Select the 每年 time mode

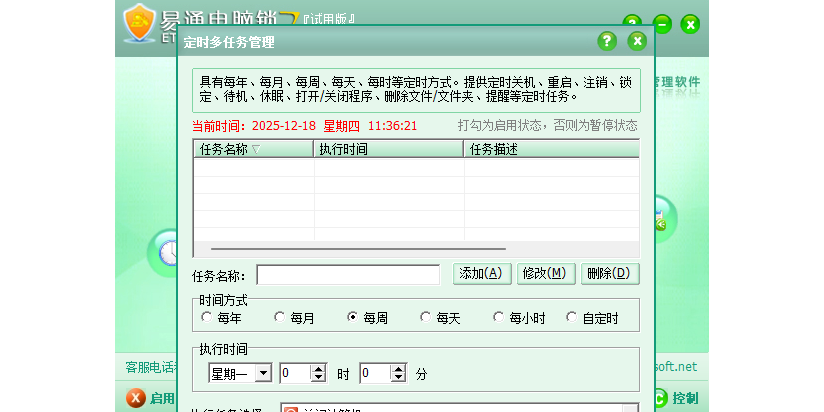tap(207, 318)
